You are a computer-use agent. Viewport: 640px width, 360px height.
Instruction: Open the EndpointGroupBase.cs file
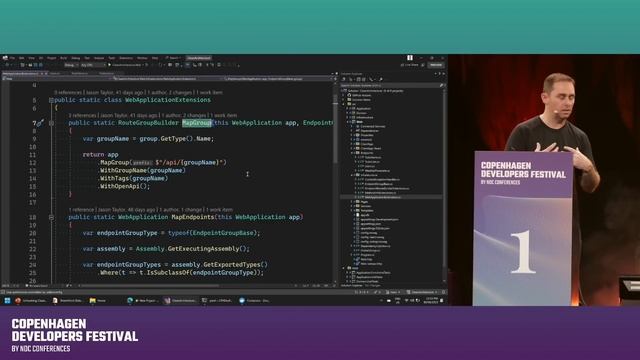(x=378, y=184)
